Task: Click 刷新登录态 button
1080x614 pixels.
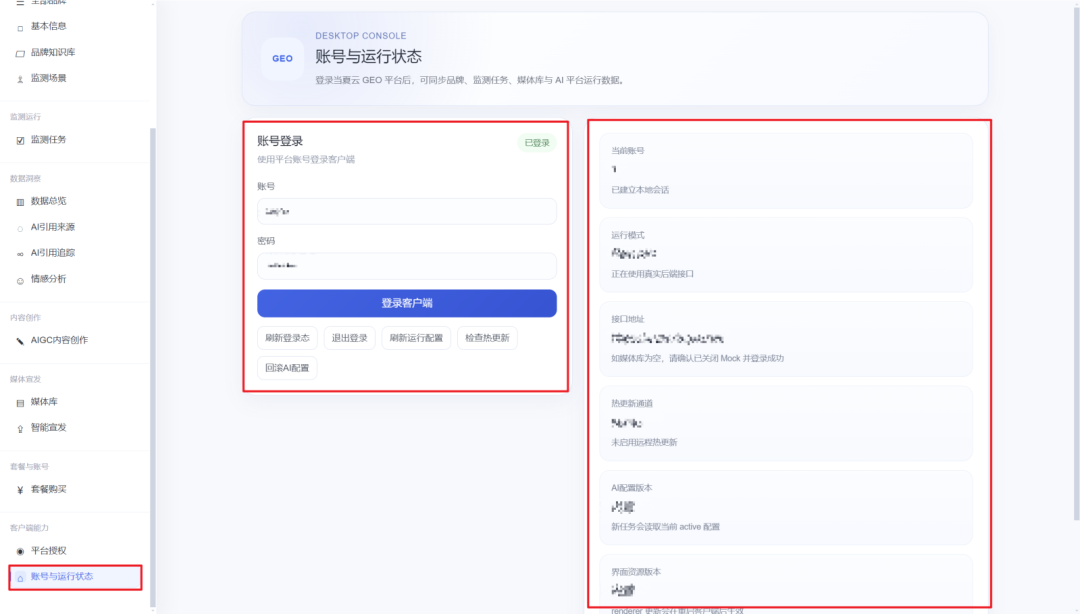Action: [x=287, y=338]
